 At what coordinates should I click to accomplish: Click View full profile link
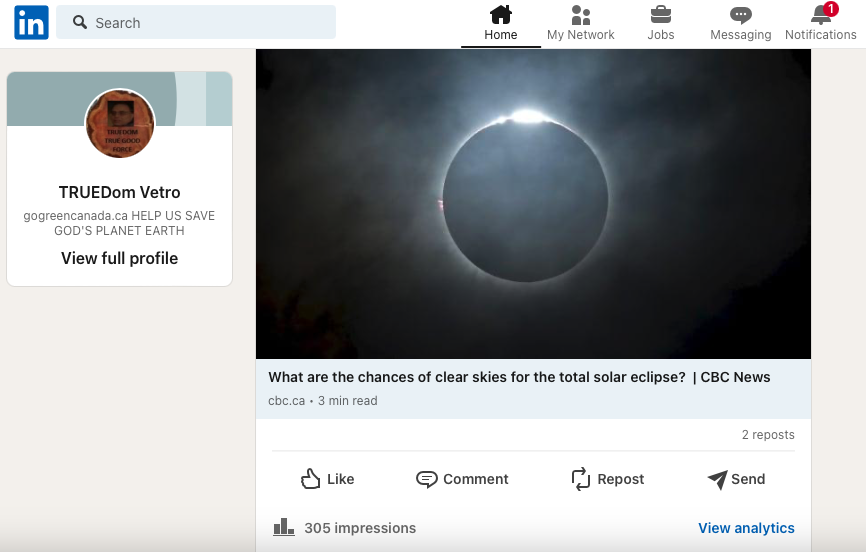119,258
